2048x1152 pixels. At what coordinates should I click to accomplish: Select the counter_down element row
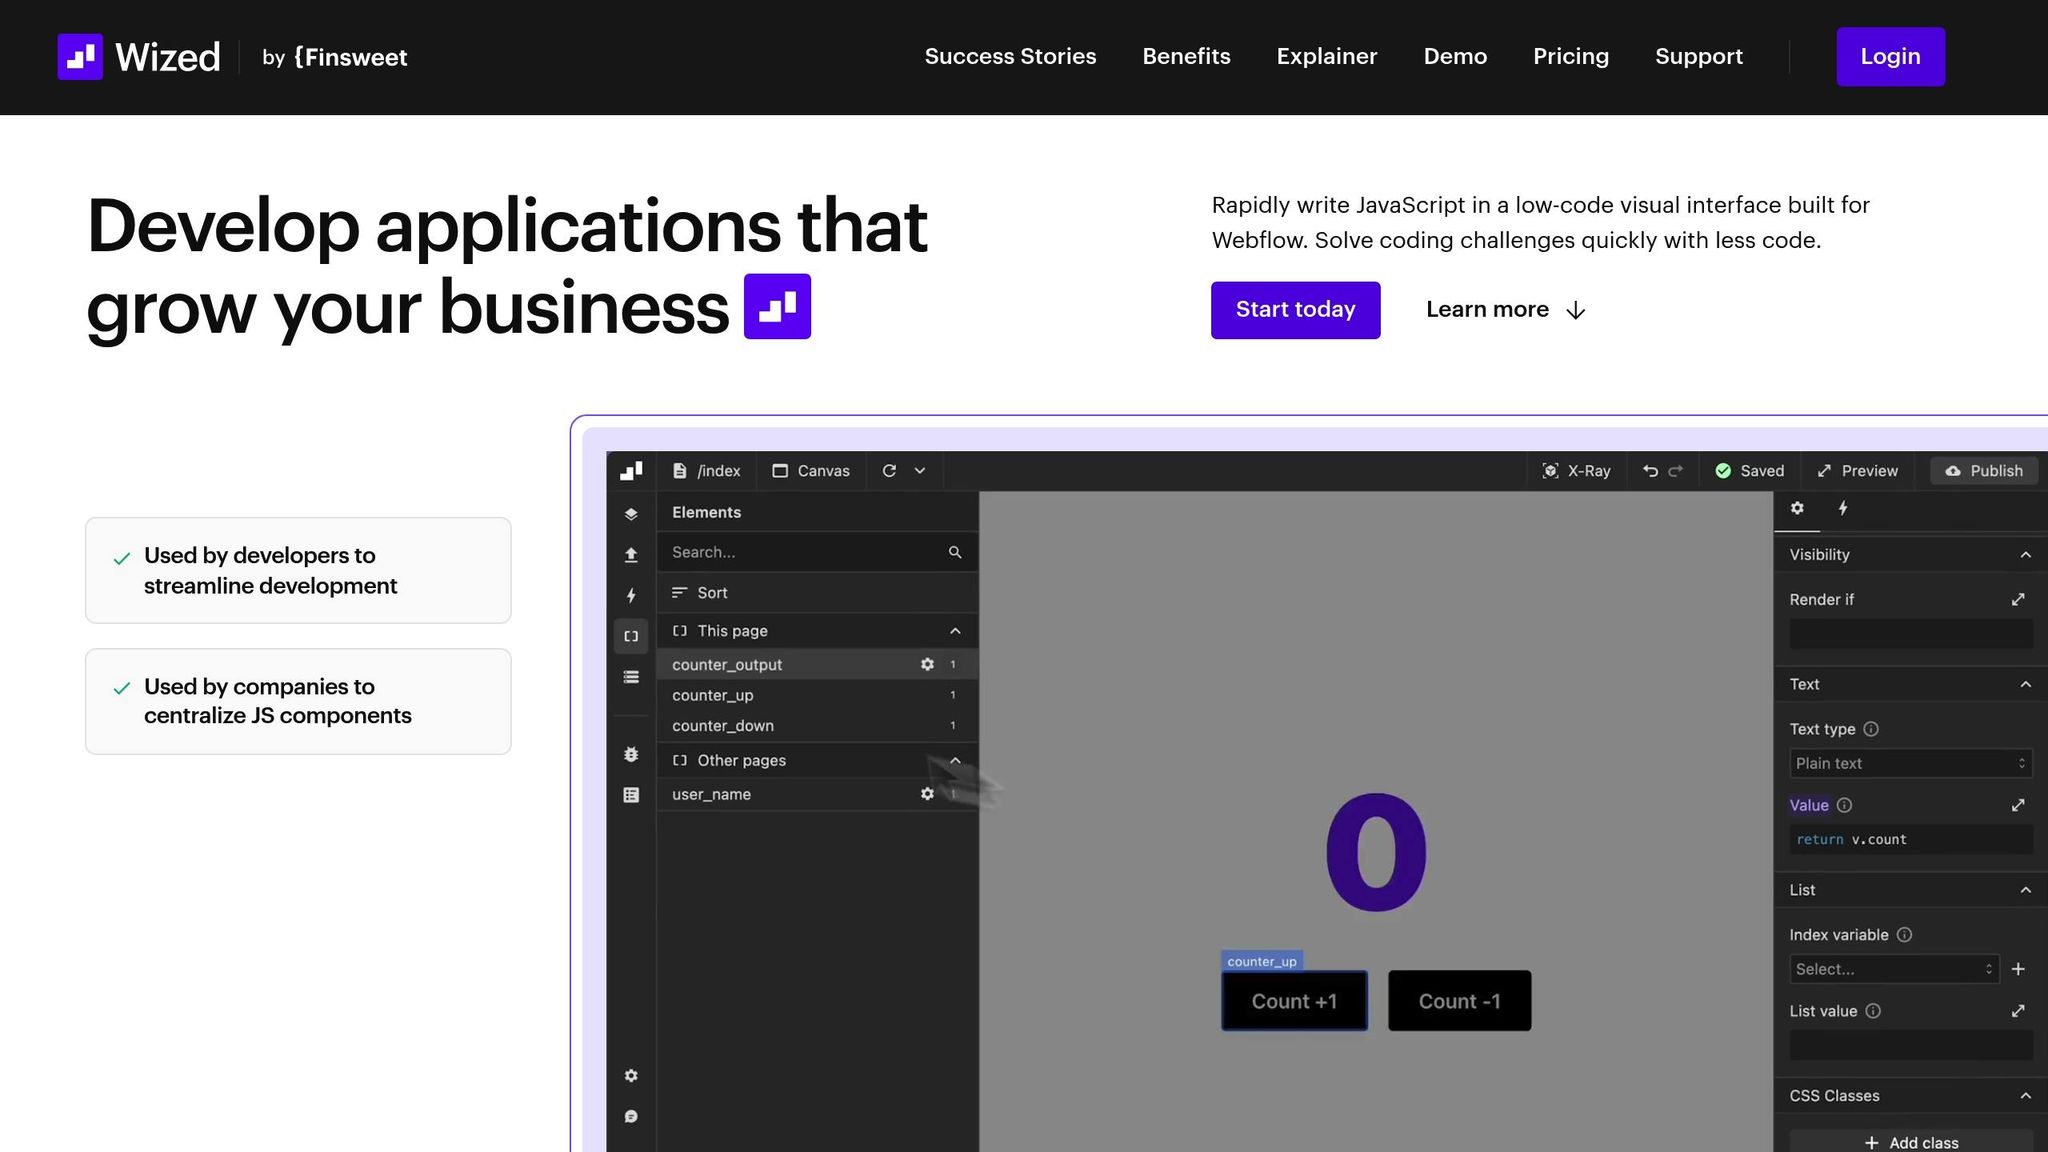click(x=817, y=726)
